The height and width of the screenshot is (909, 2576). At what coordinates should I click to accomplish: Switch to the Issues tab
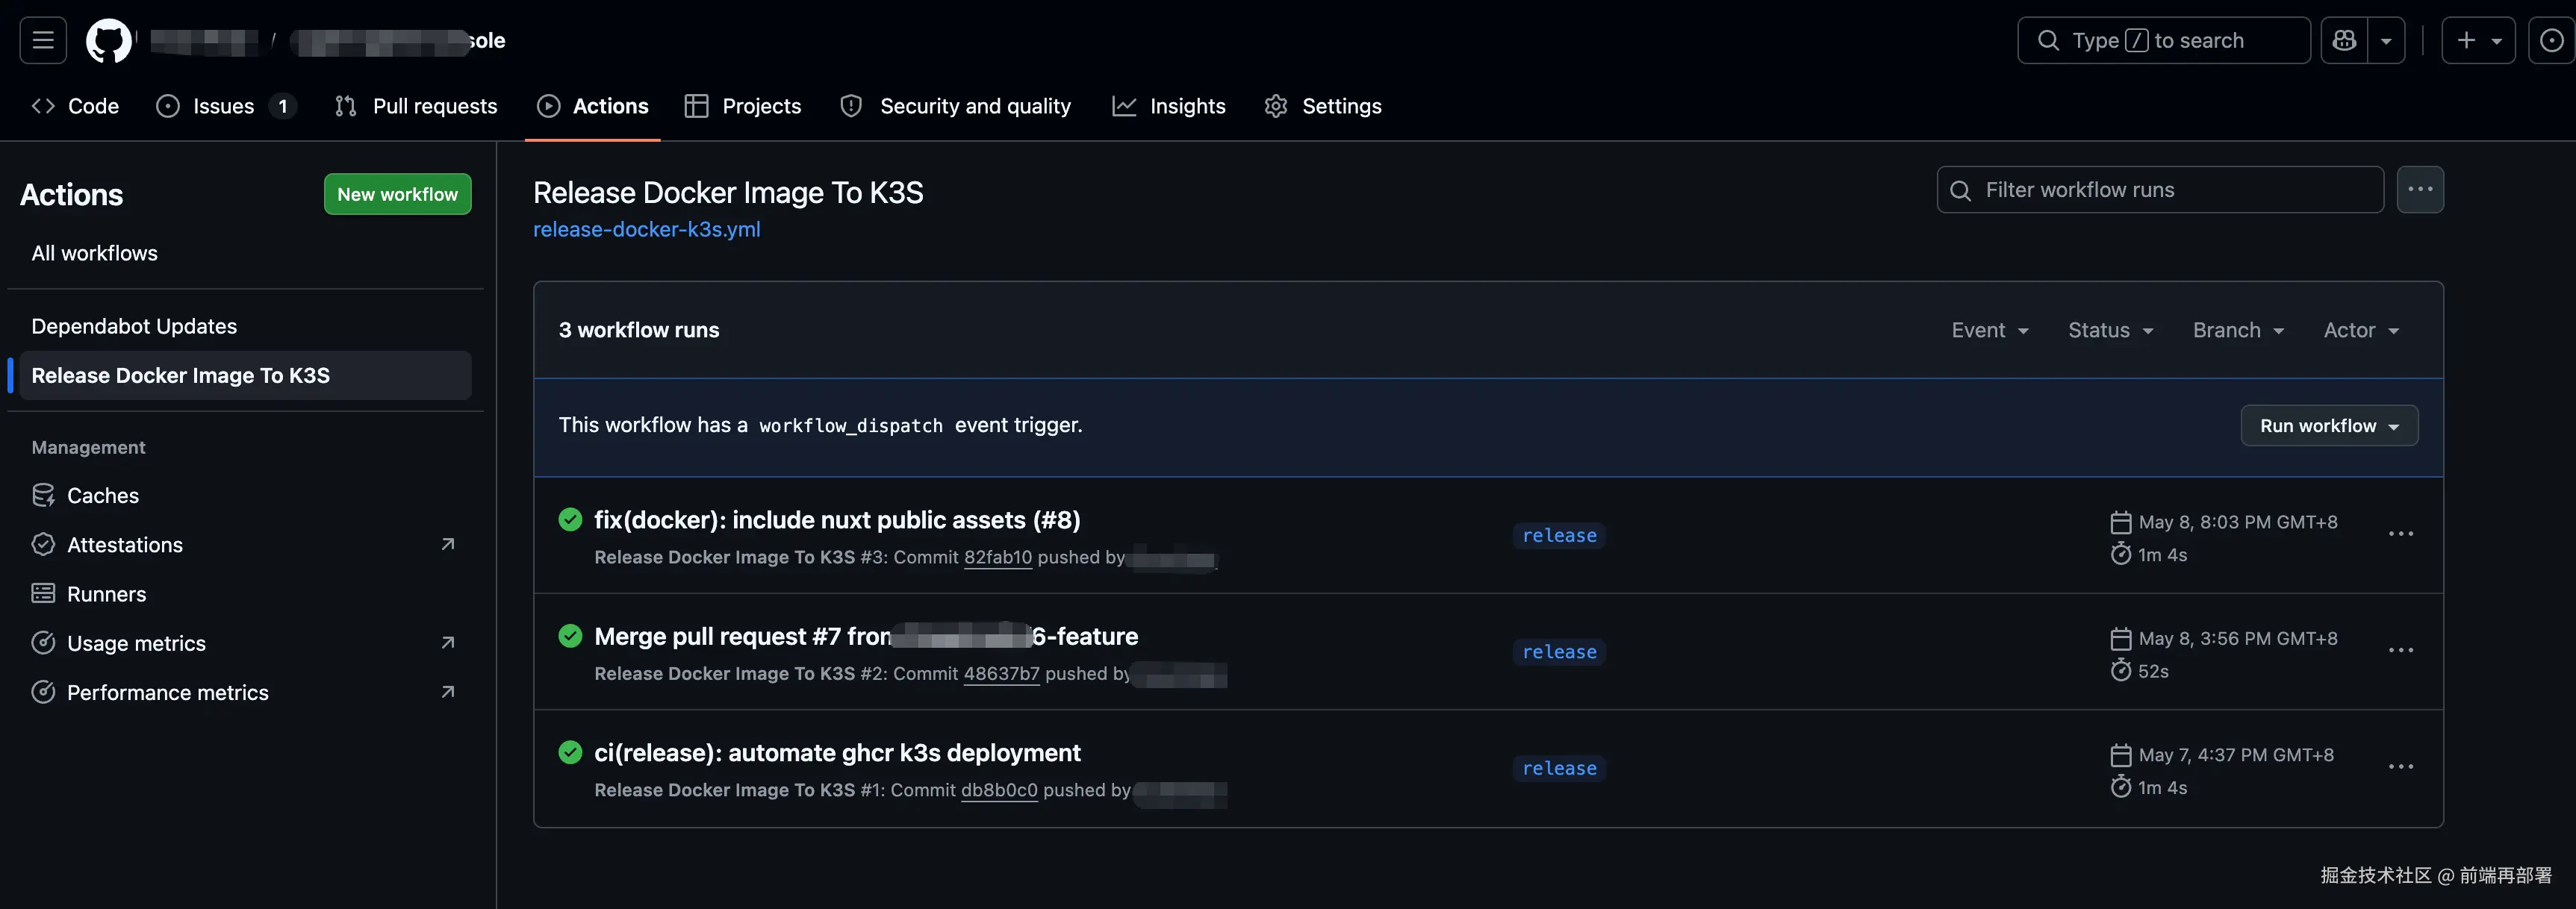226,106
